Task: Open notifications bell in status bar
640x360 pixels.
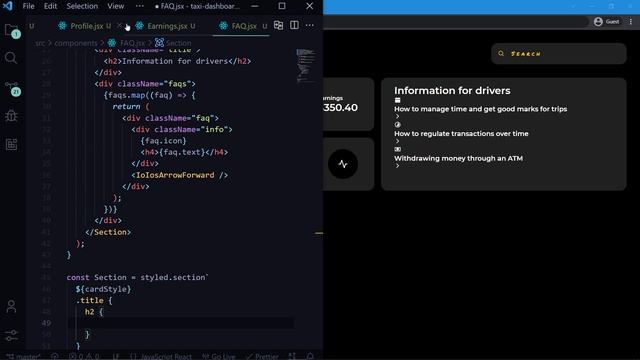Action: pyautogui.click(x=310, y=356)
